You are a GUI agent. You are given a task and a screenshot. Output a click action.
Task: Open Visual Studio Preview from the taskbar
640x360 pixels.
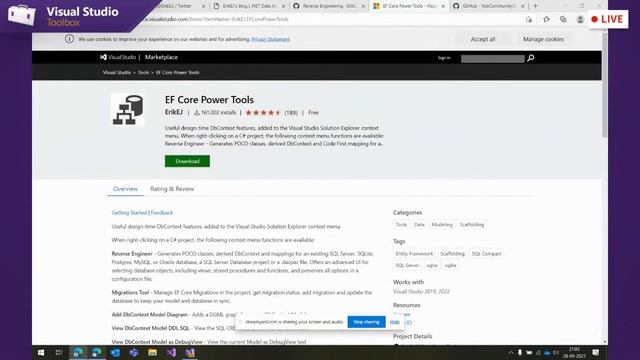click(190, 353)
